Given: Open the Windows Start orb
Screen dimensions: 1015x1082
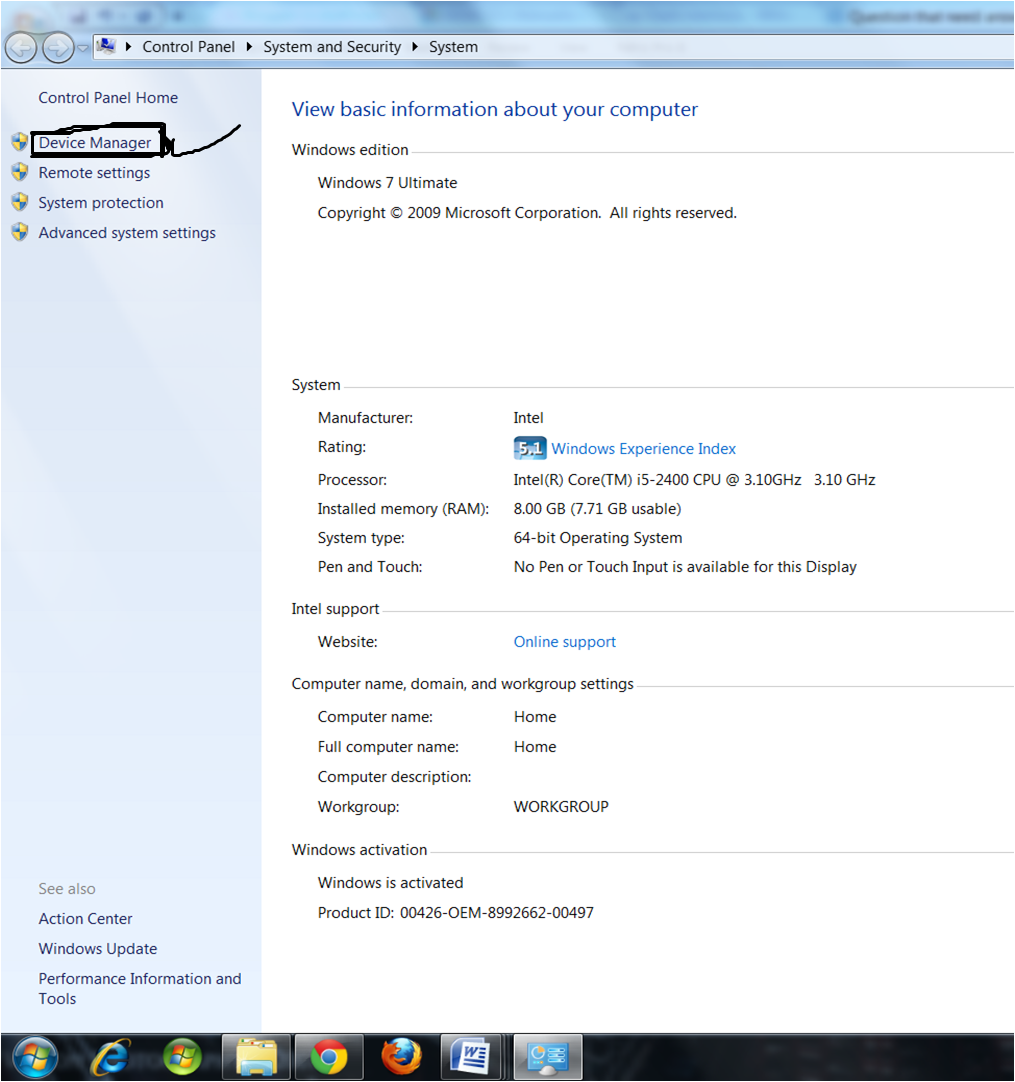Looking at the screenshot, I should tap(35, 1057).
